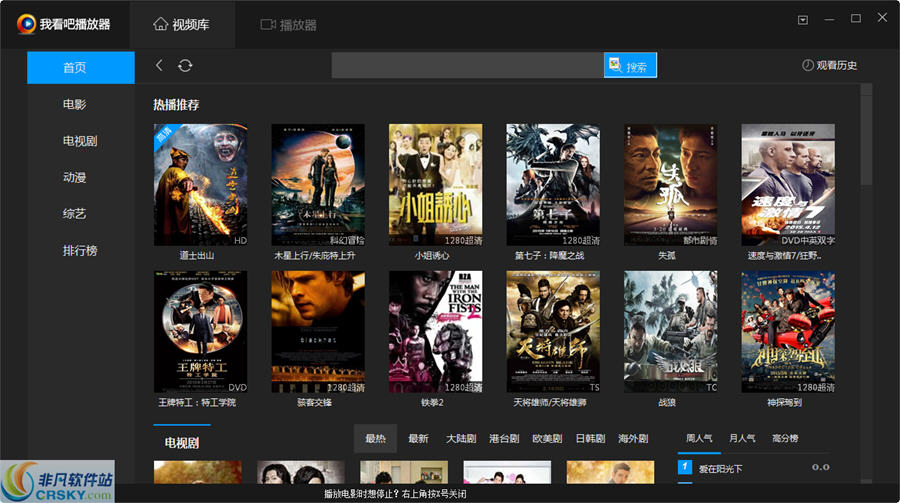The width and height of the screenshot is (900, 503).
Task: Click the vertical scrollbar thumb
Action: [866, 139]
